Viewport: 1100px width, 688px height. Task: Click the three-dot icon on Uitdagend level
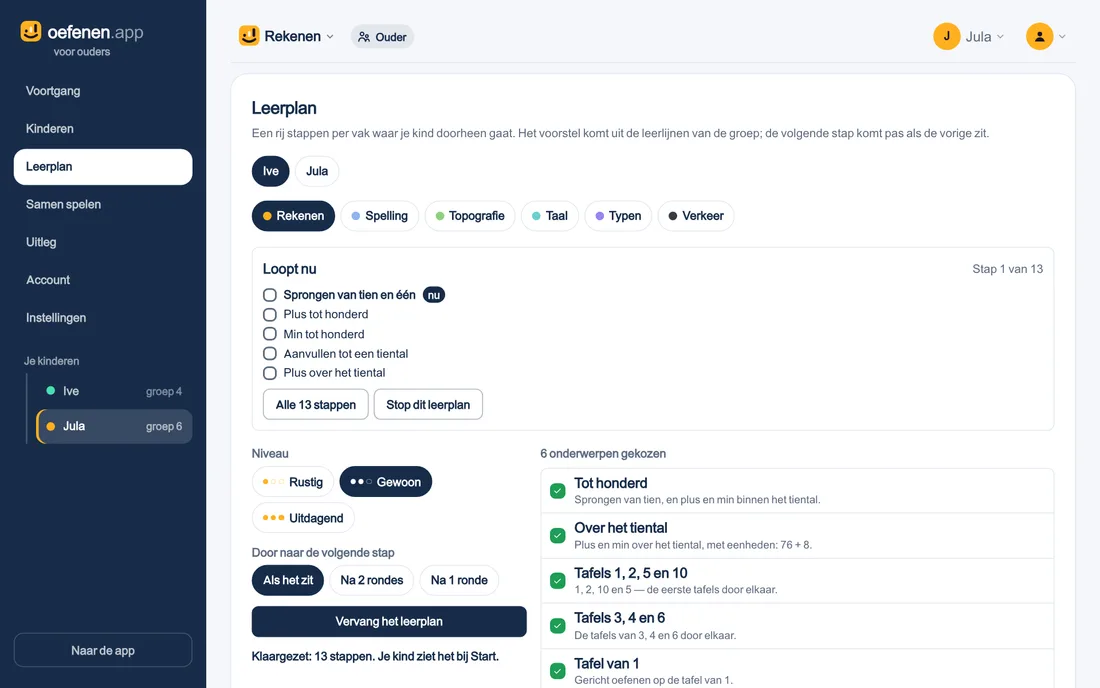(273, 518)
